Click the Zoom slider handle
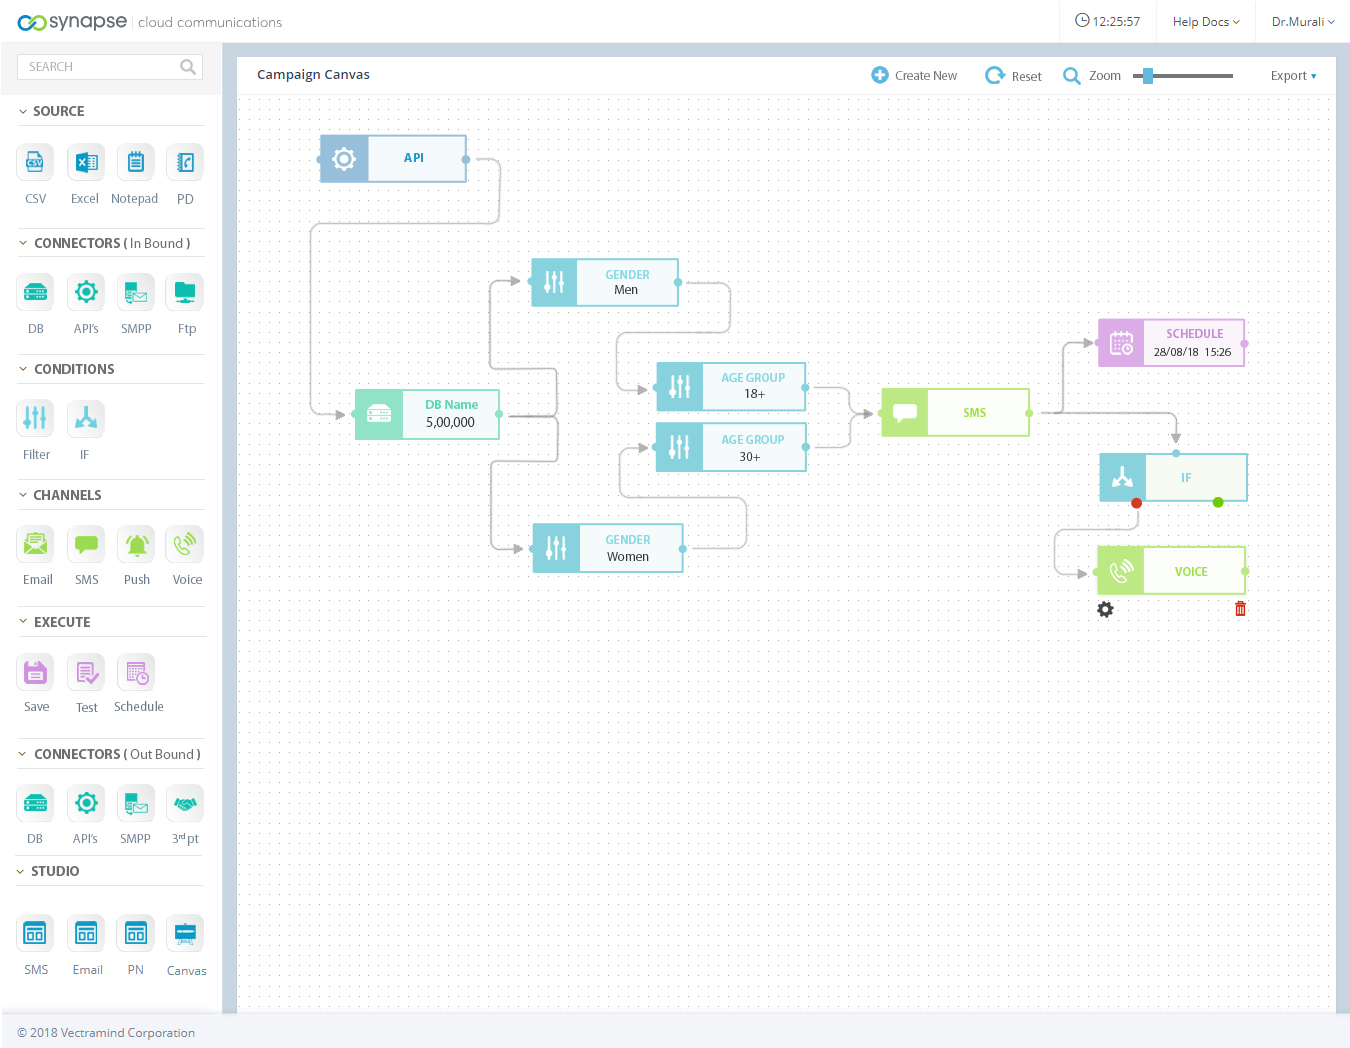 click(x=1148, y=76)
